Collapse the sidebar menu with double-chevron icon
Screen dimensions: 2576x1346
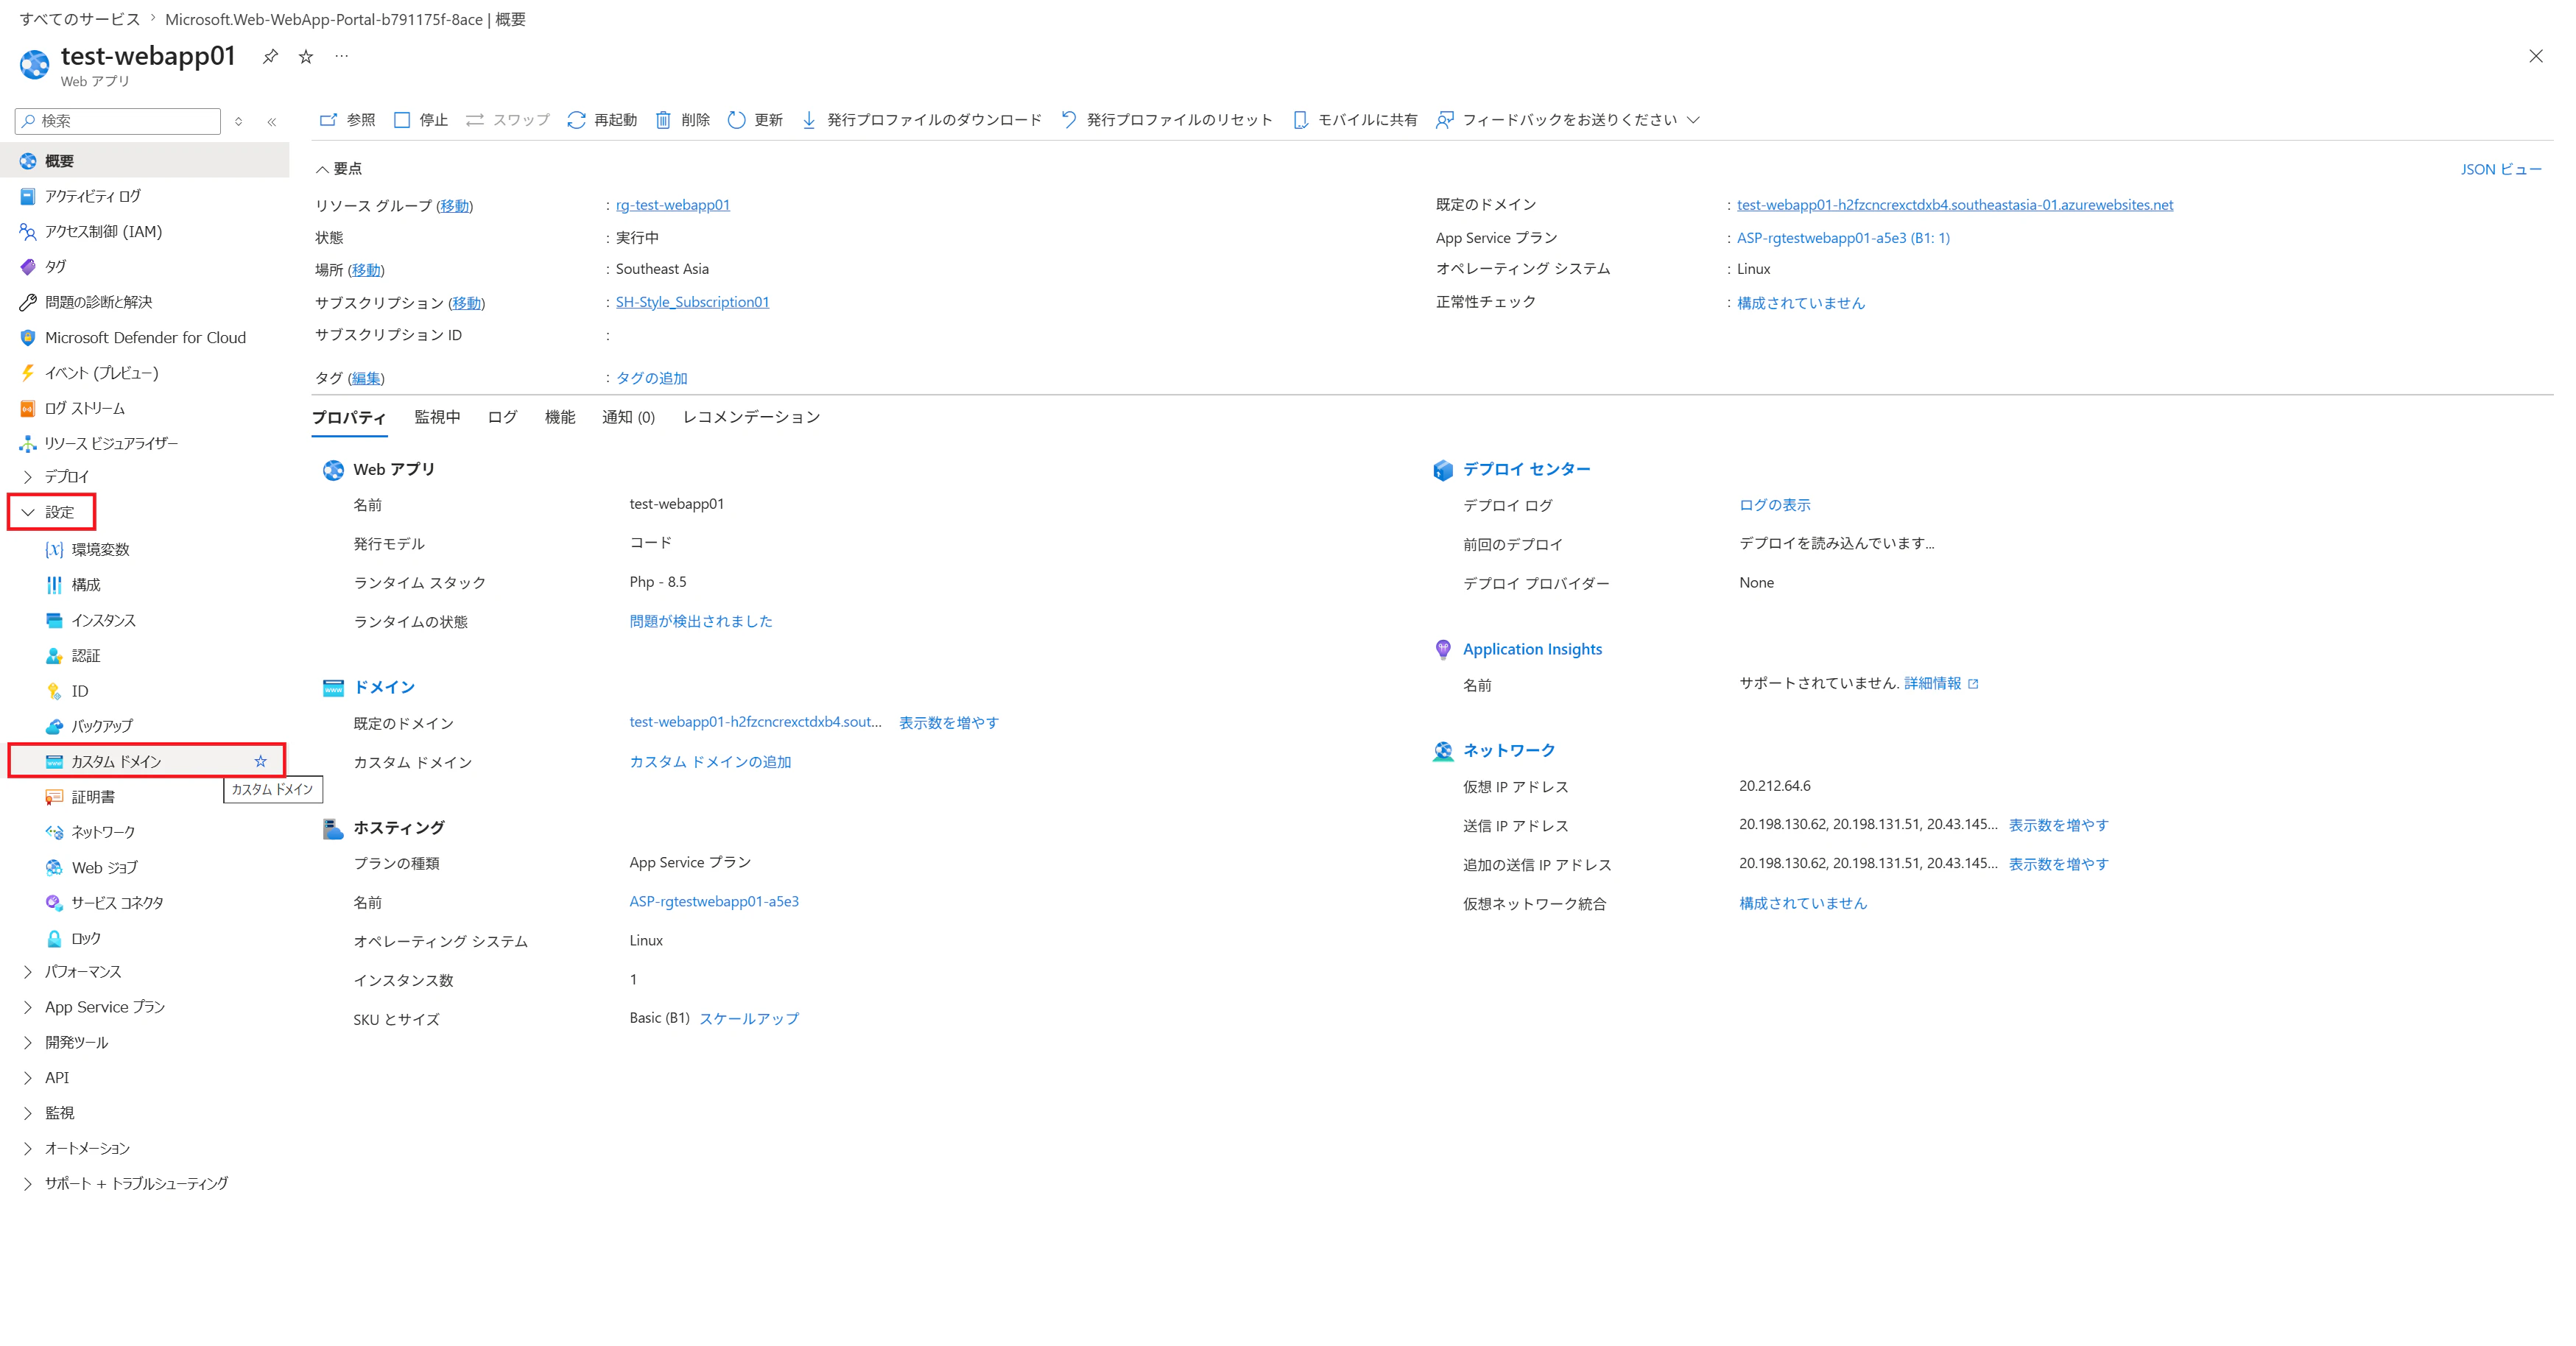tap(272, 122)
